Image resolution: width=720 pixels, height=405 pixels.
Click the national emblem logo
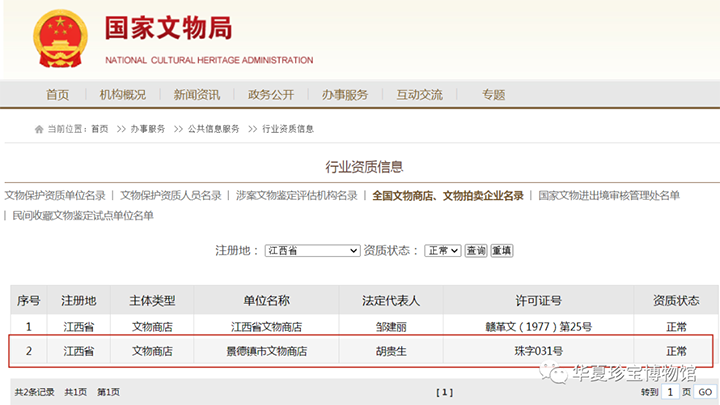[60, 39]
